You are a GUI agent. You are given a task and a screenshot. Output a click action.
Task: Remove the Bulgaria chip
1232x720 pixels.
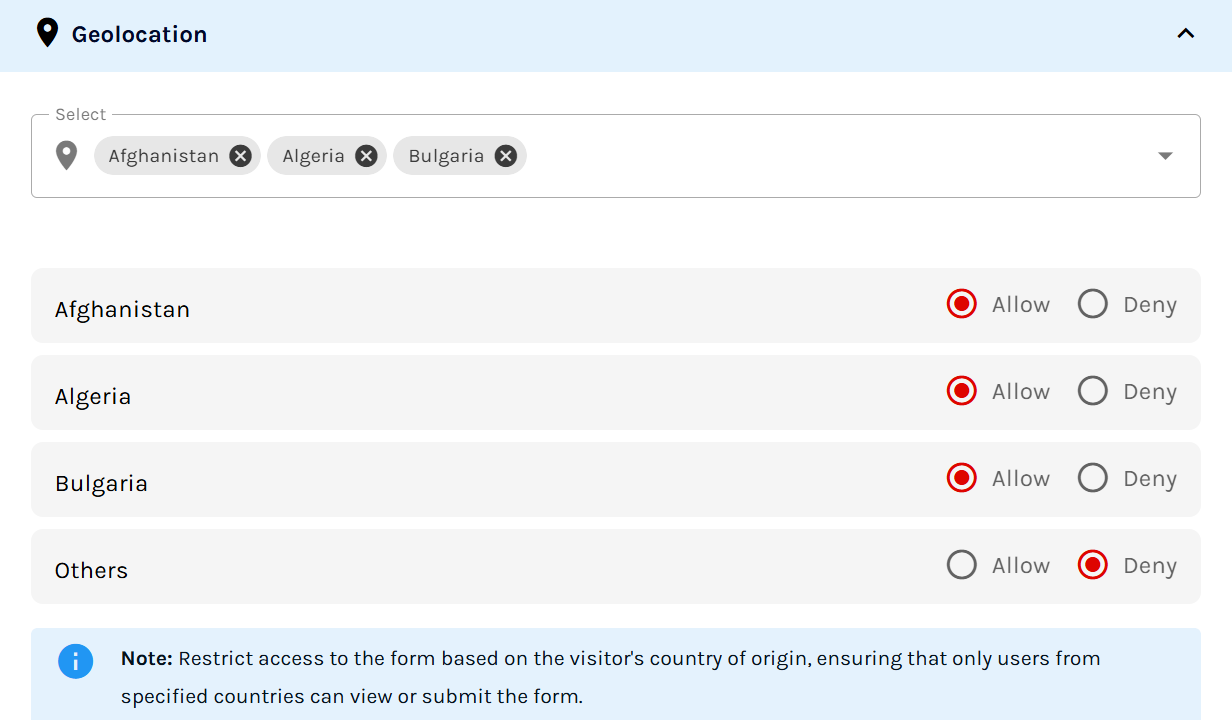506,156
